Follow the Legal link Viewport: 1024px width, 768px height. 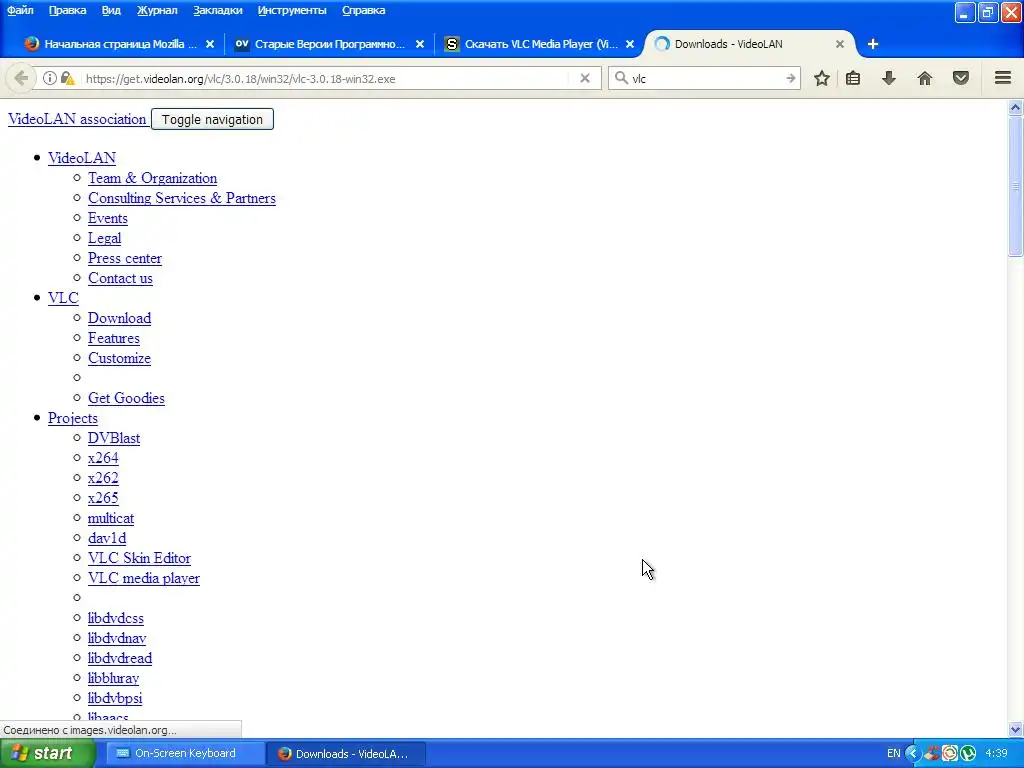[x=104, y=238]
